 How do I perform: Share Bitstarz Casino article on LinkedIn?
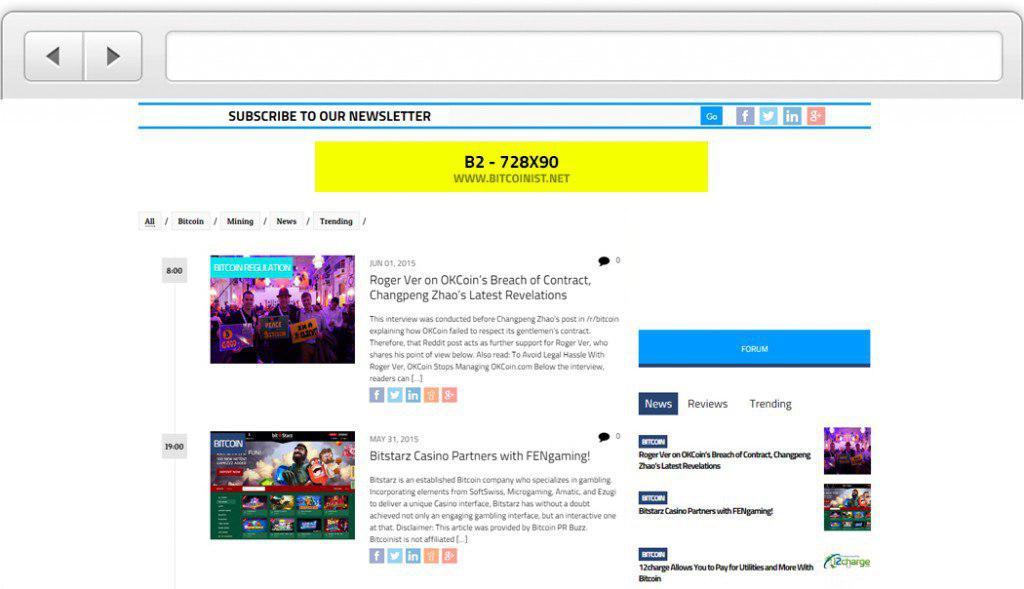[413, 556]
